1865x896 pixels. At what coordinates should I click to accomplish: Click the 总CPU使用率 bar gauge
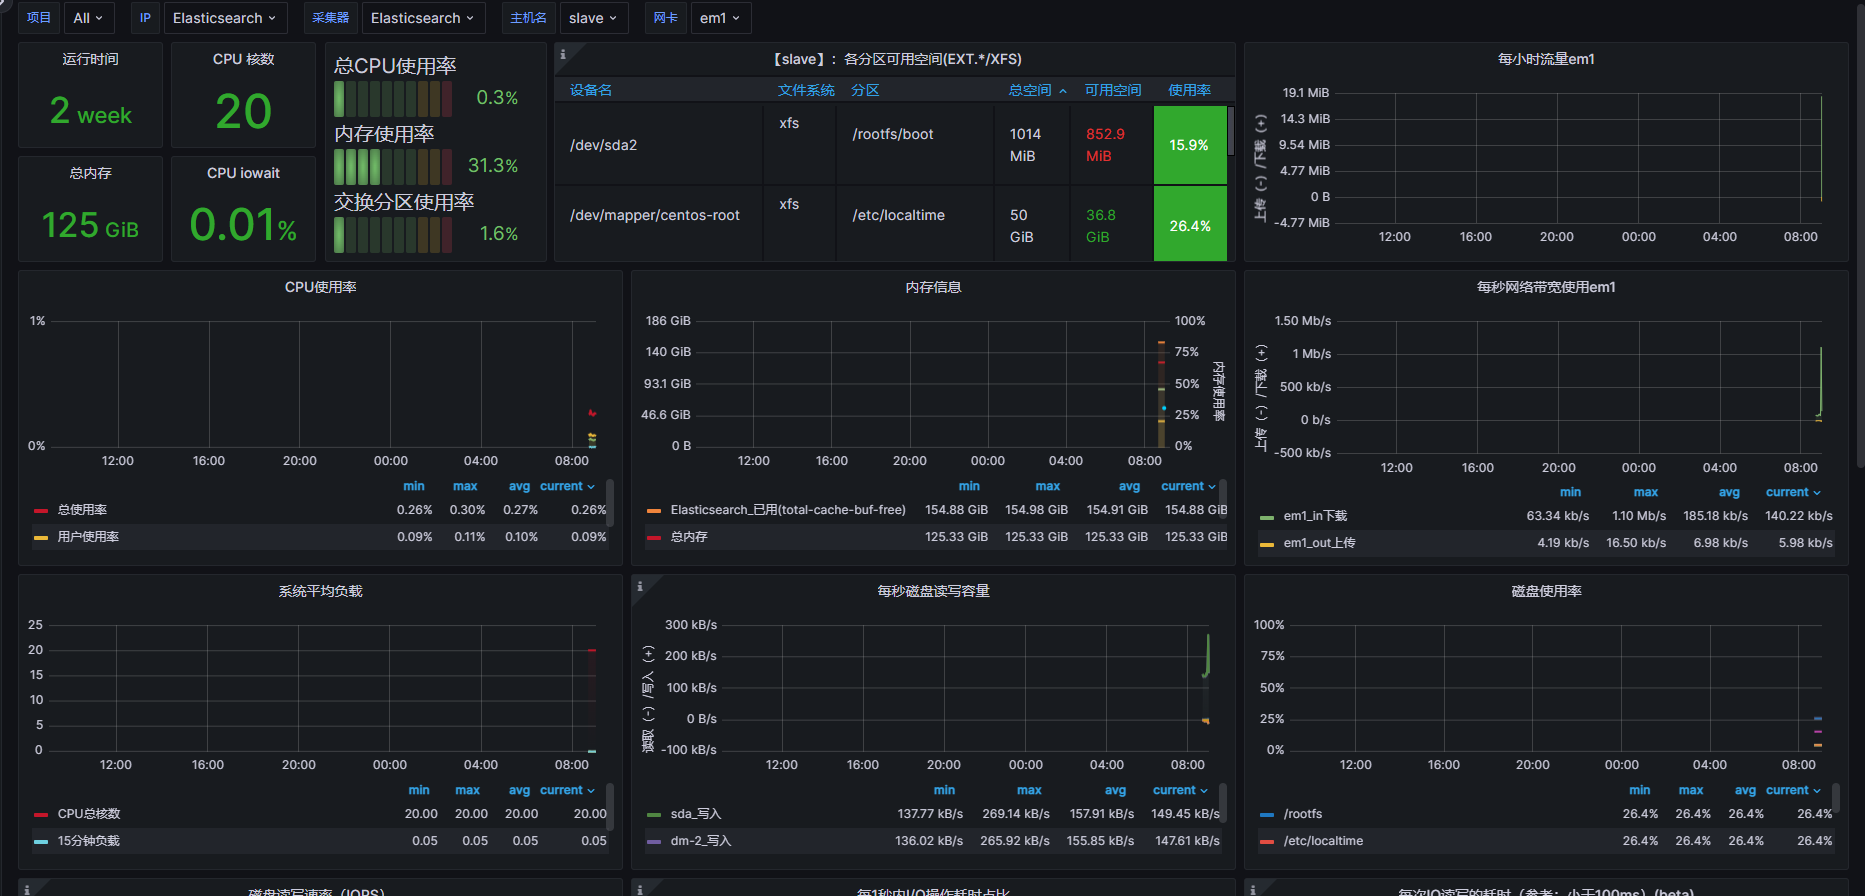[x=393, y=99]
